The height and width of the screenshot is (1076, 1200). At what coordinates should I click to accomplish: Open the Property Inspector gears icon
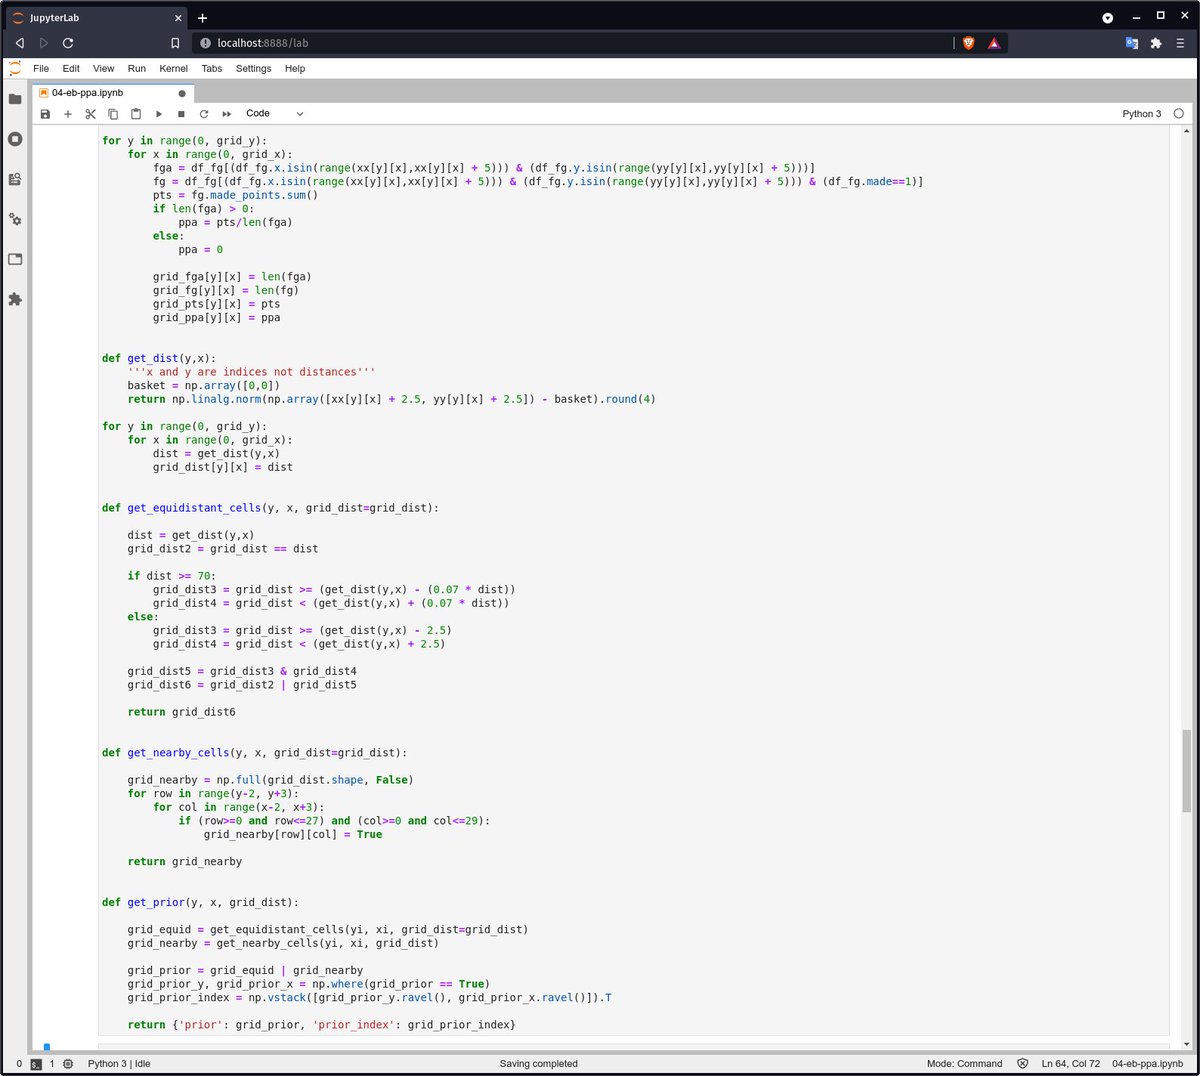pyautogui.click(x=15, y=219)
